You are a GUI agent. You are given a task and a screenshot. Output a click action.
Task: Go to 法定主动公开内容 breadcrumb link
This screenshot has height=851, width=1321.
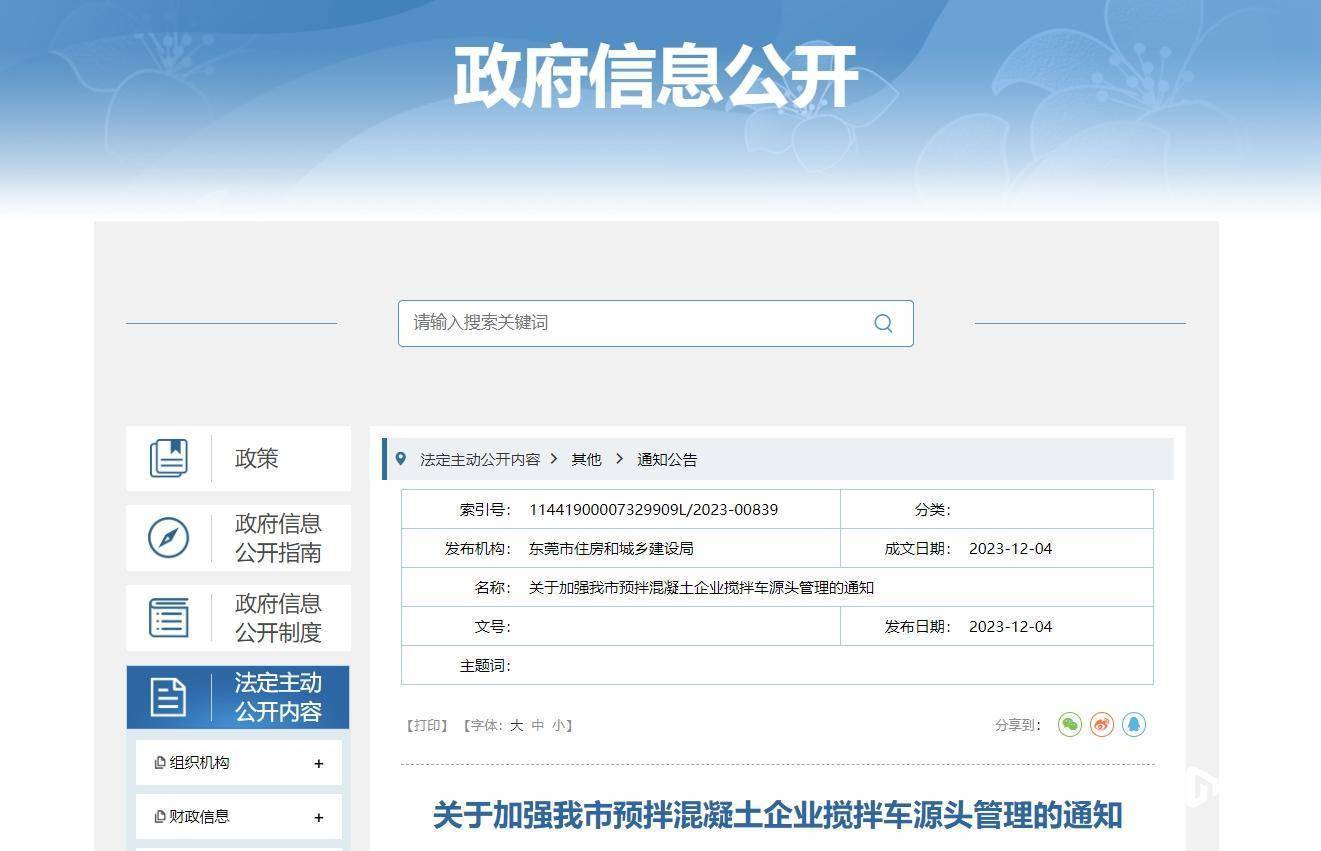tap(480, 459)
